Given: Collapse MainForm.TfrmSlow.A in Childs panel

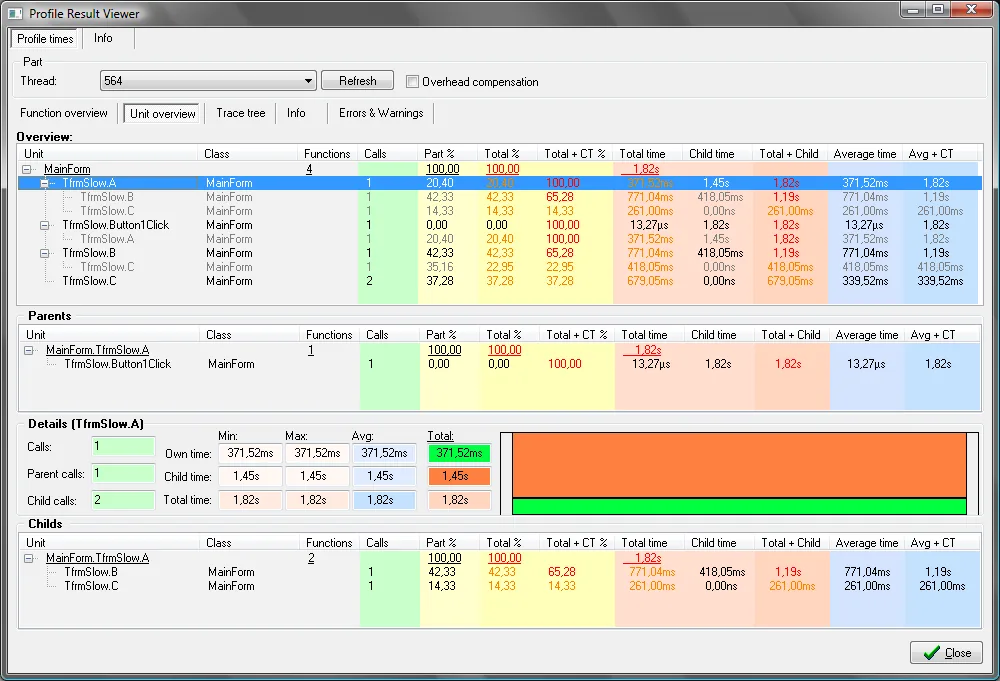Looking at the screenshot, I should [x=29, y=558].
